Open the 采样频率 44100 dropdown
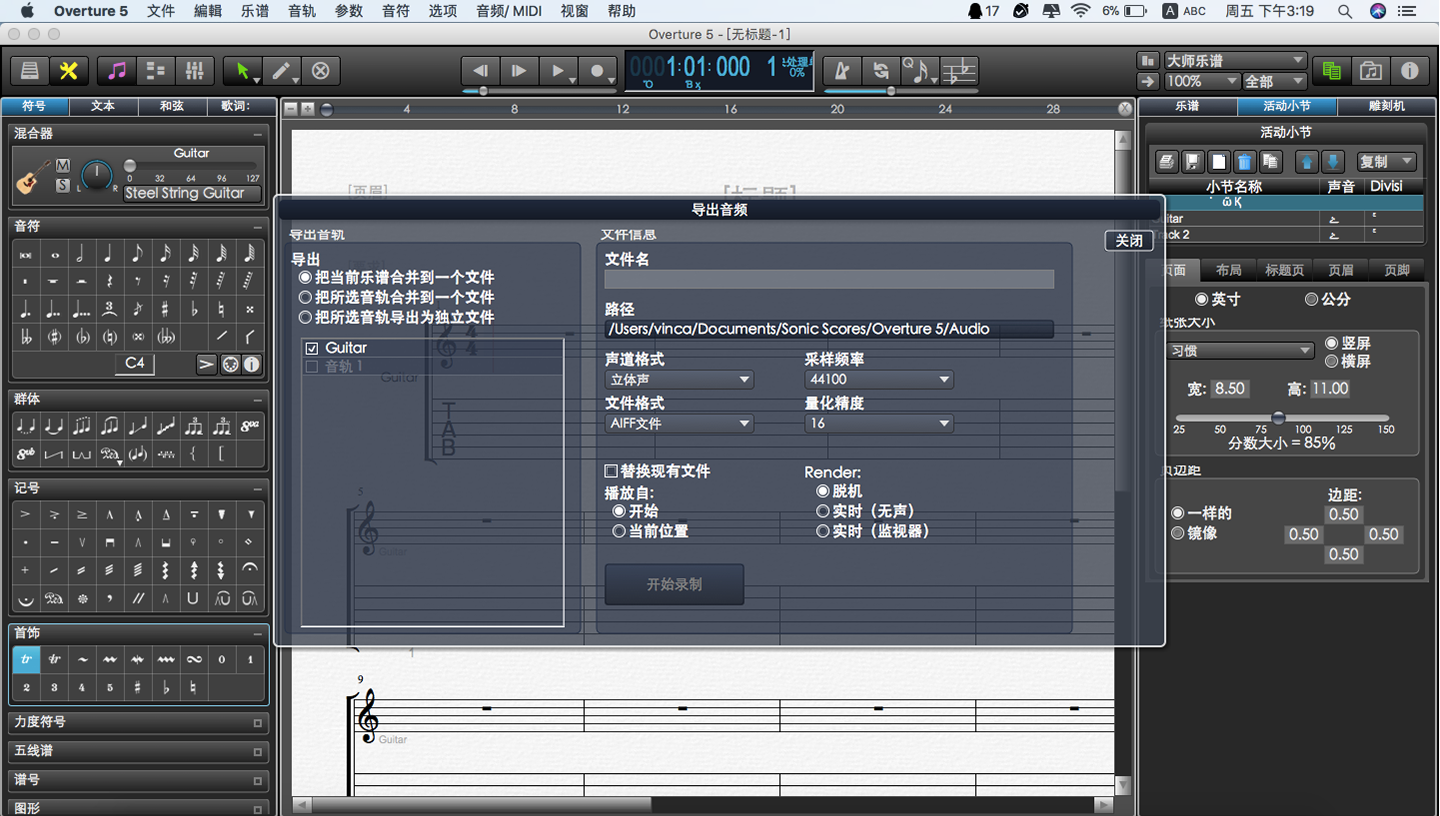1440x816 pixels. click(879, 379)
